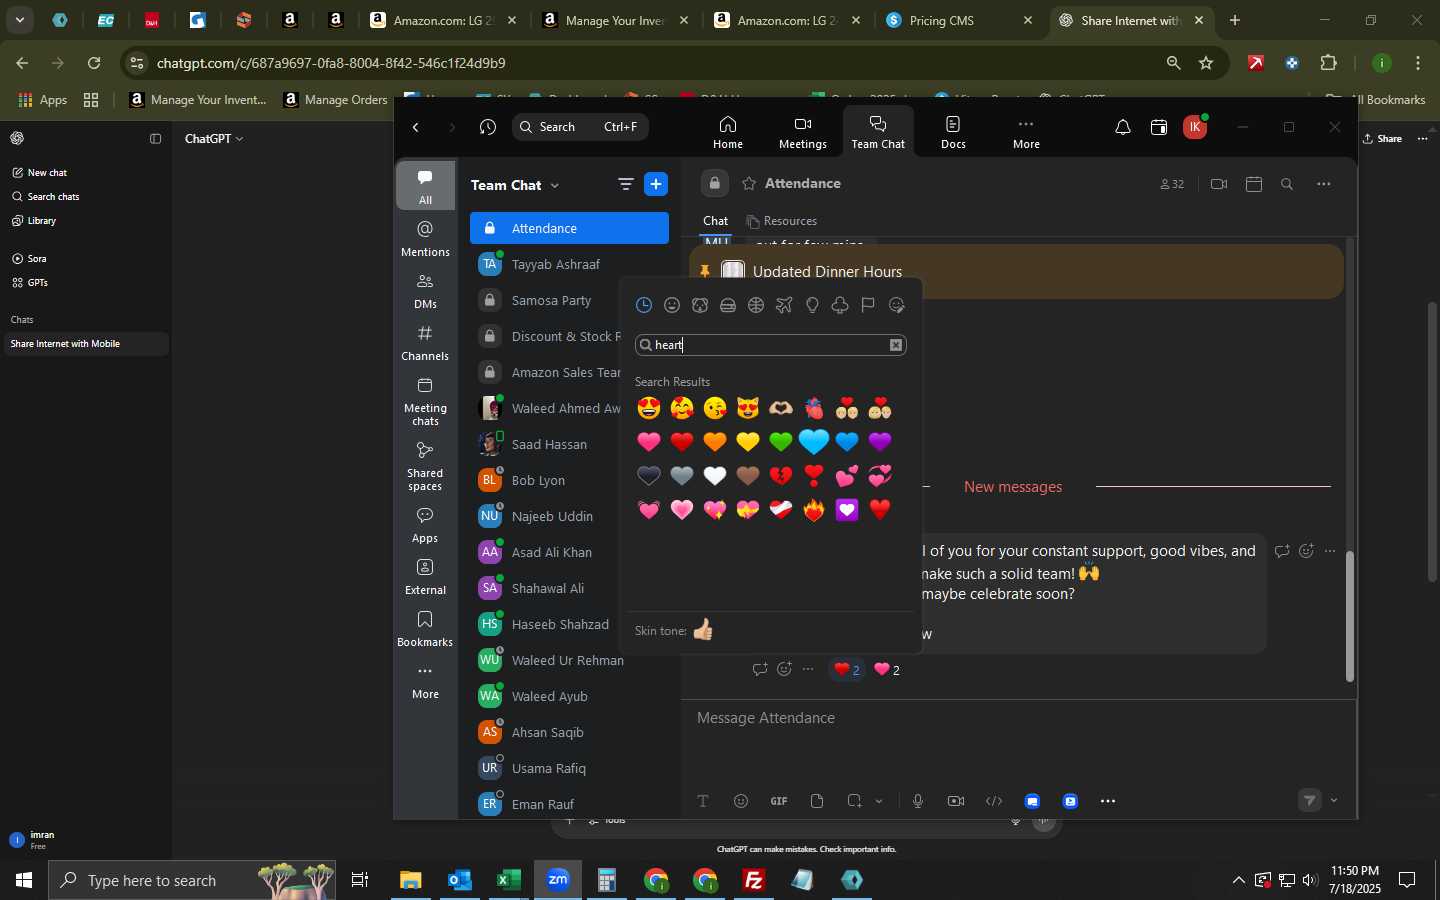The height and width of the screenshot is (900, 1440).
Task: Go to the Zoom Home tab
Action: point(728,132)
